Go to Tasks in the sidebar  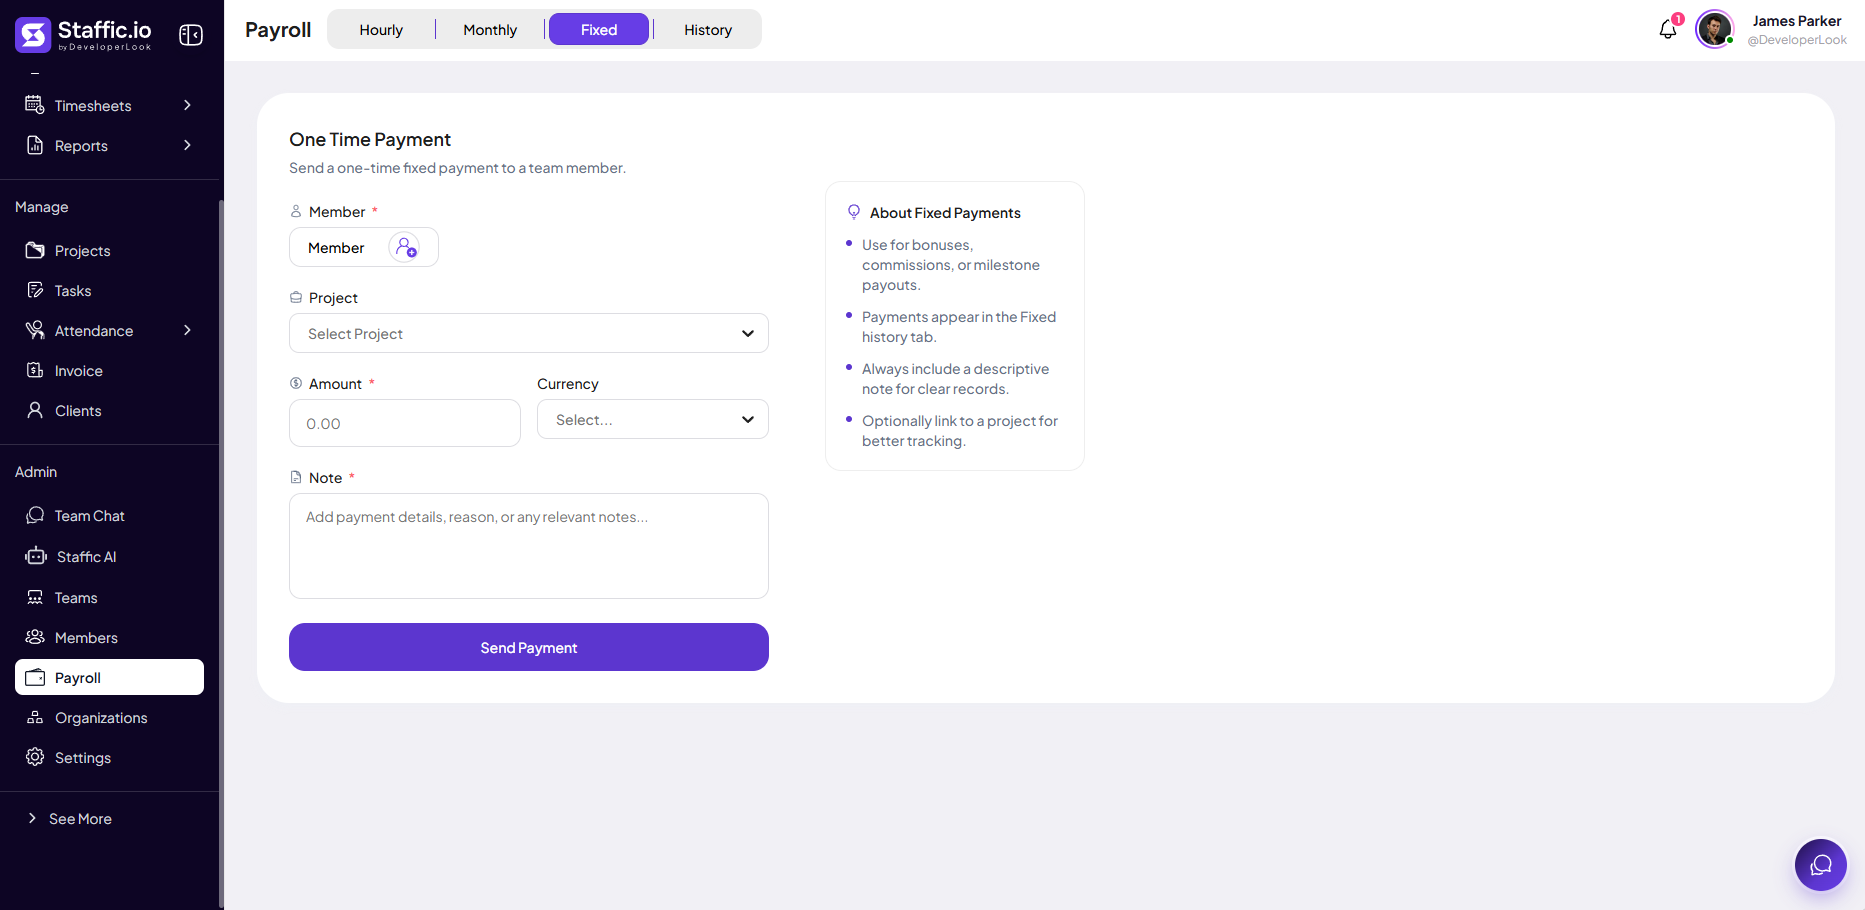point(109,290)
